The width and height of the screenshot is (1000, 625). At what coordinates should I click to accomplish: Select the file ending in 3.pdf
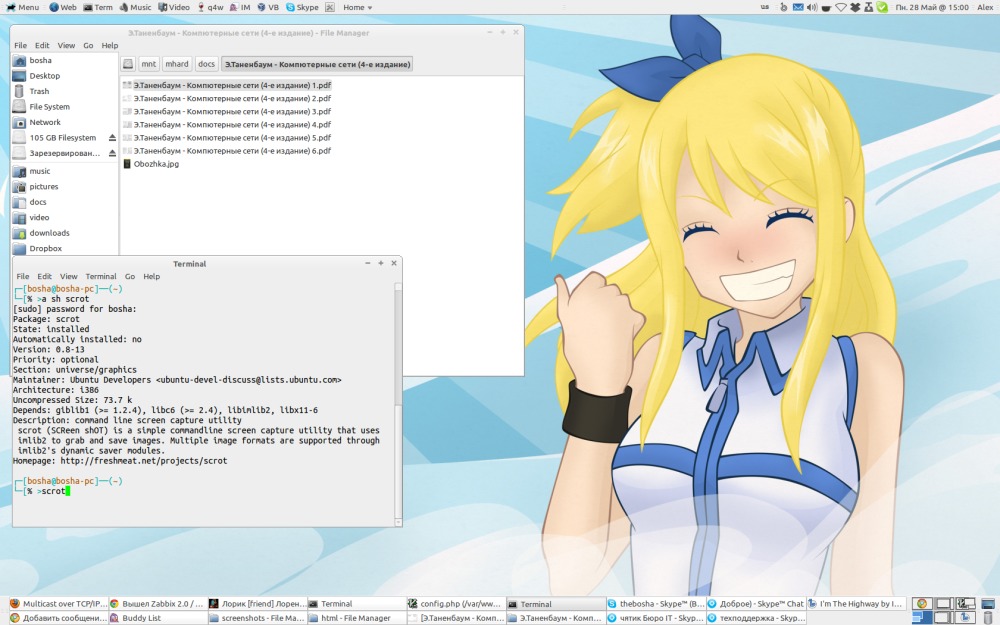point(226,111)
